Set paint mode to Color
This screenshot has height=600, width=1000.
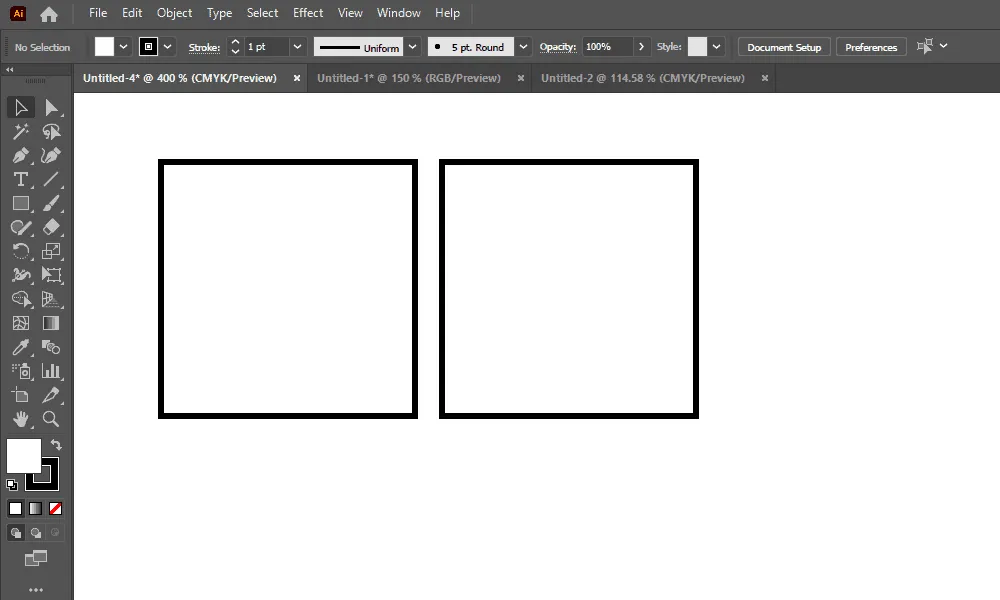tap(15, 508)
